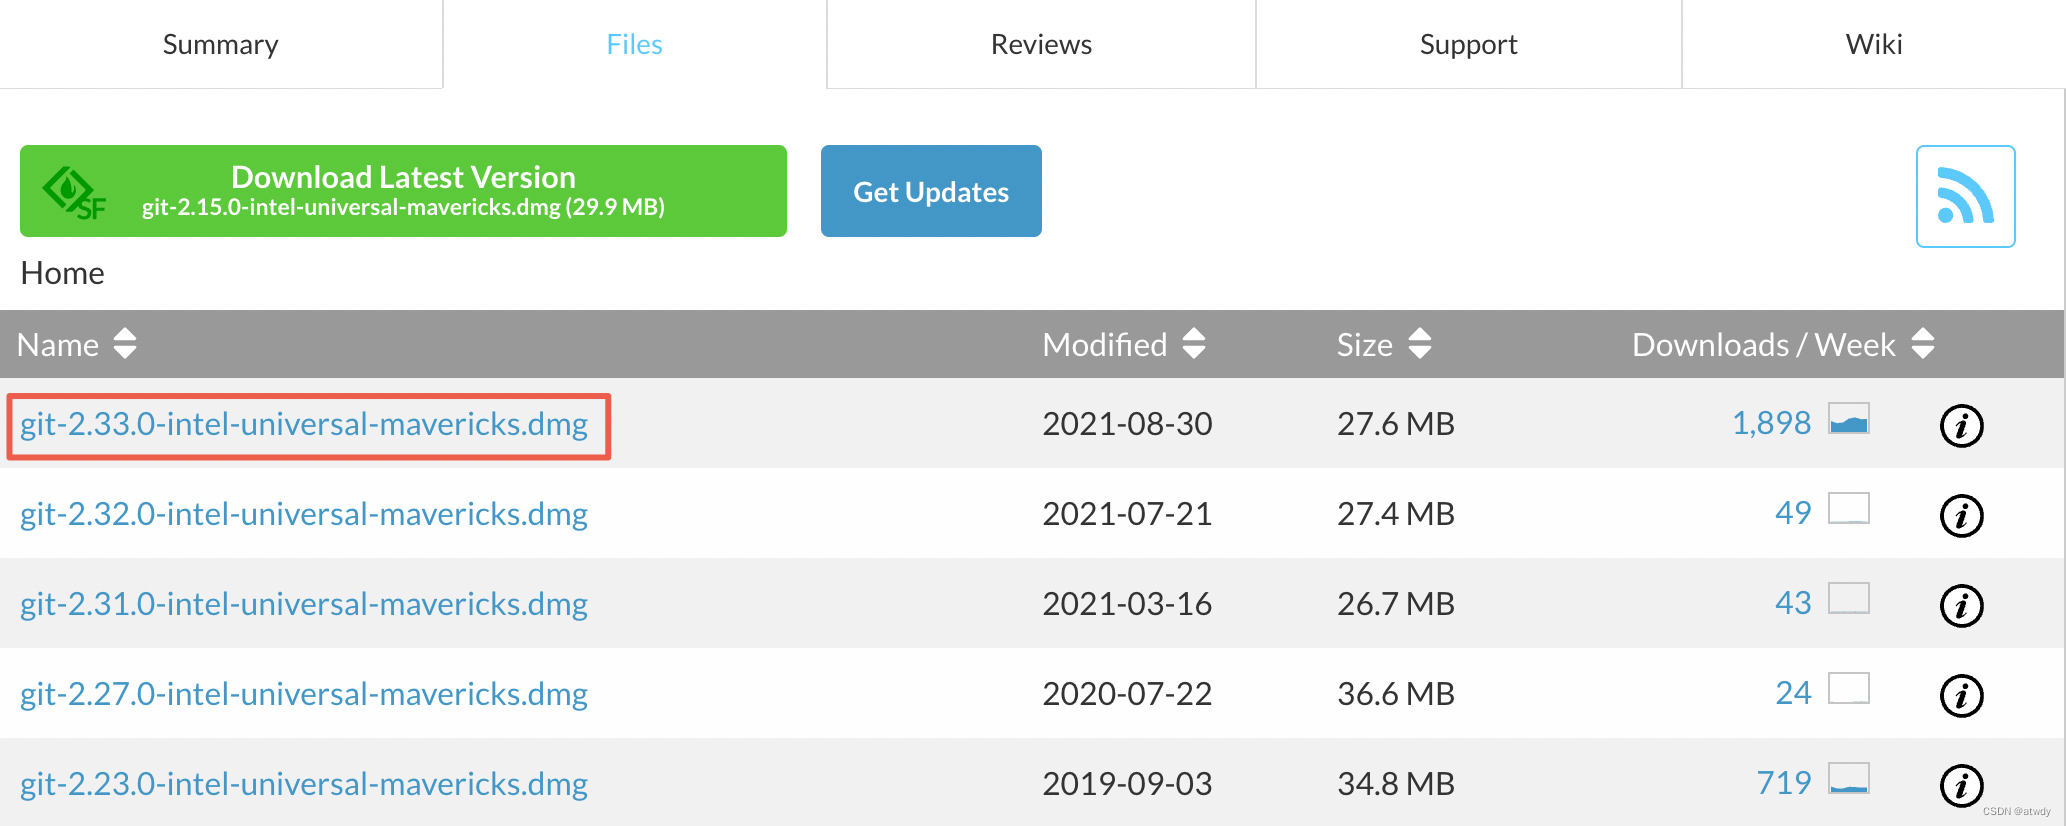Select the 26.7 MB size value
The image size is (2066, 826).
(1396, 604)
